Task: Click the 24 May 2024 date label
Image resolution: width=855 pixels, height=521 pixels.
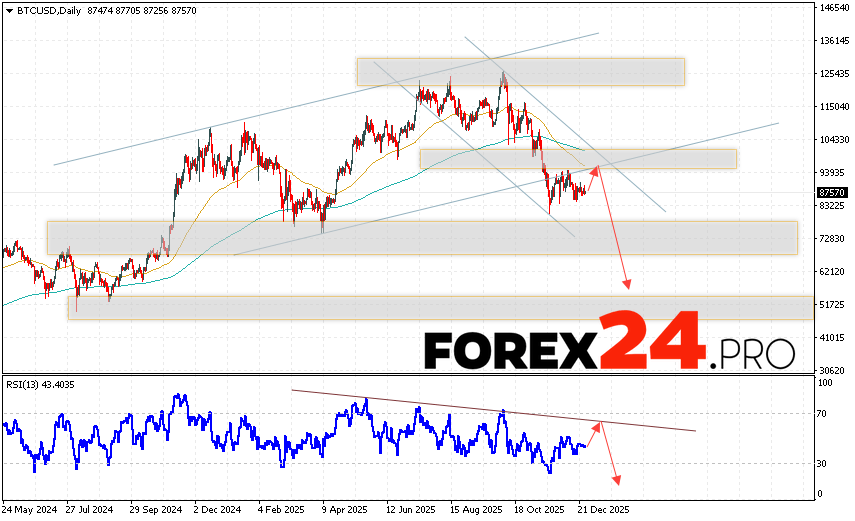Action: click(28, 509)
